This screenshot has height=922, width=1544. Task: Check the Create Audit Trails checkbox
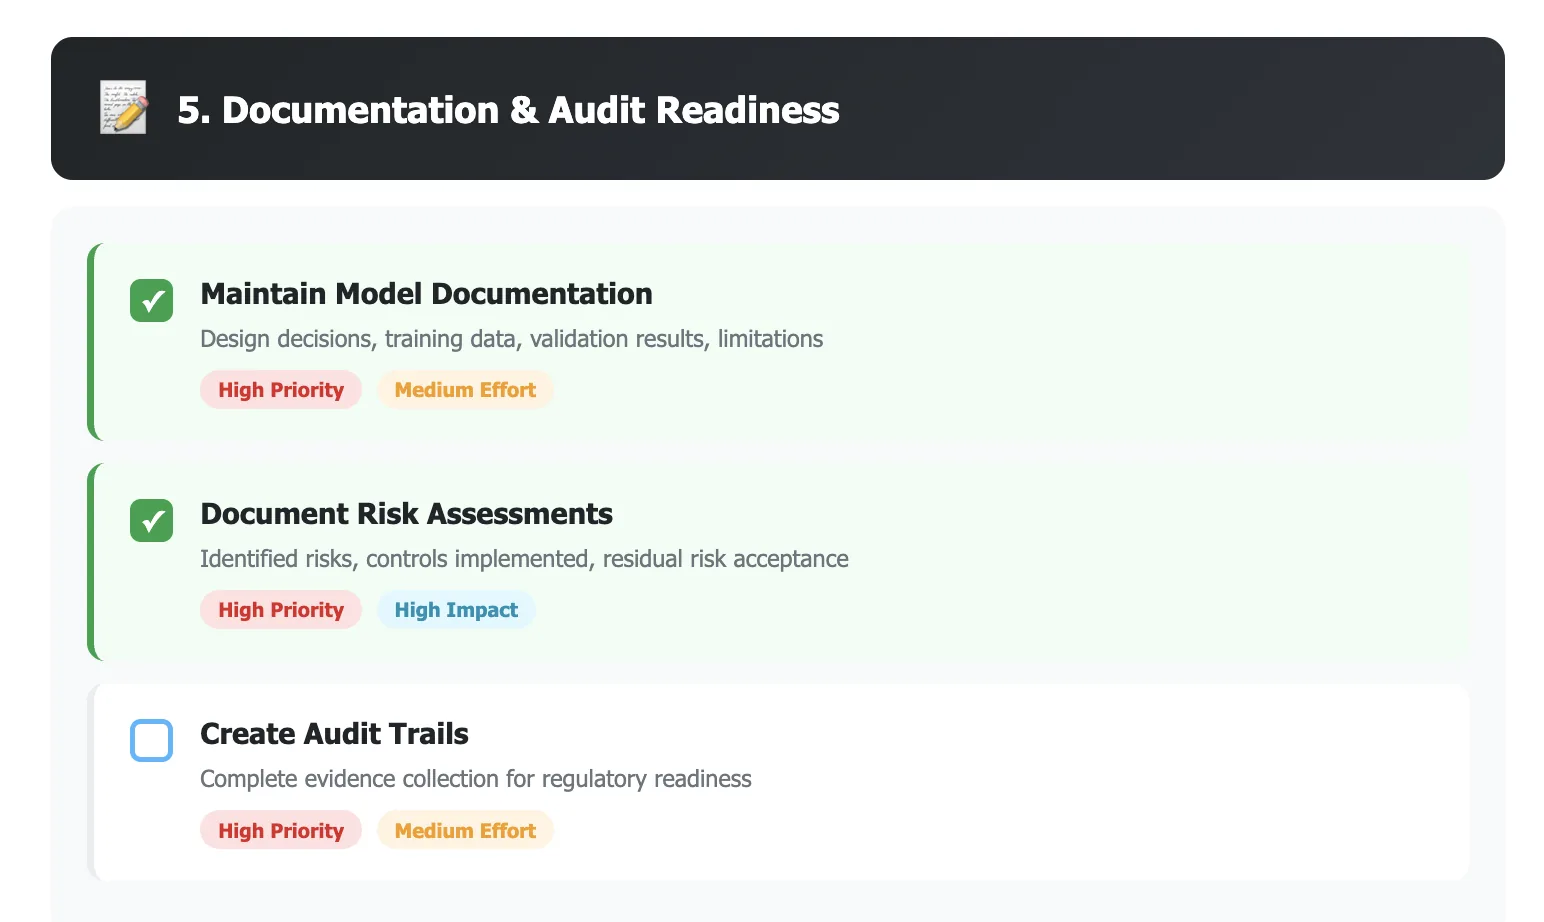(x=151, y=740)
